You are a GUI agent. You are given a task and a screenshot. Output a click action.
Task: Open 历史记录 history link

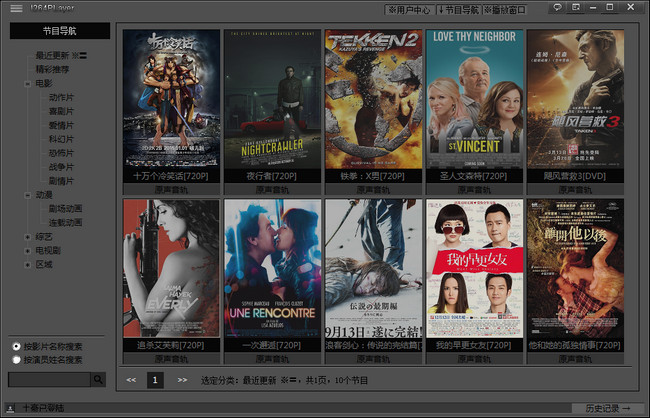coord(608,408)
